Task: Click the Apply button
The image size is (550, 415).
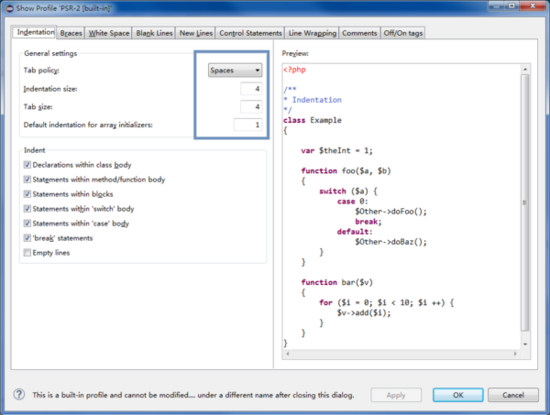Action: [396, 395]
